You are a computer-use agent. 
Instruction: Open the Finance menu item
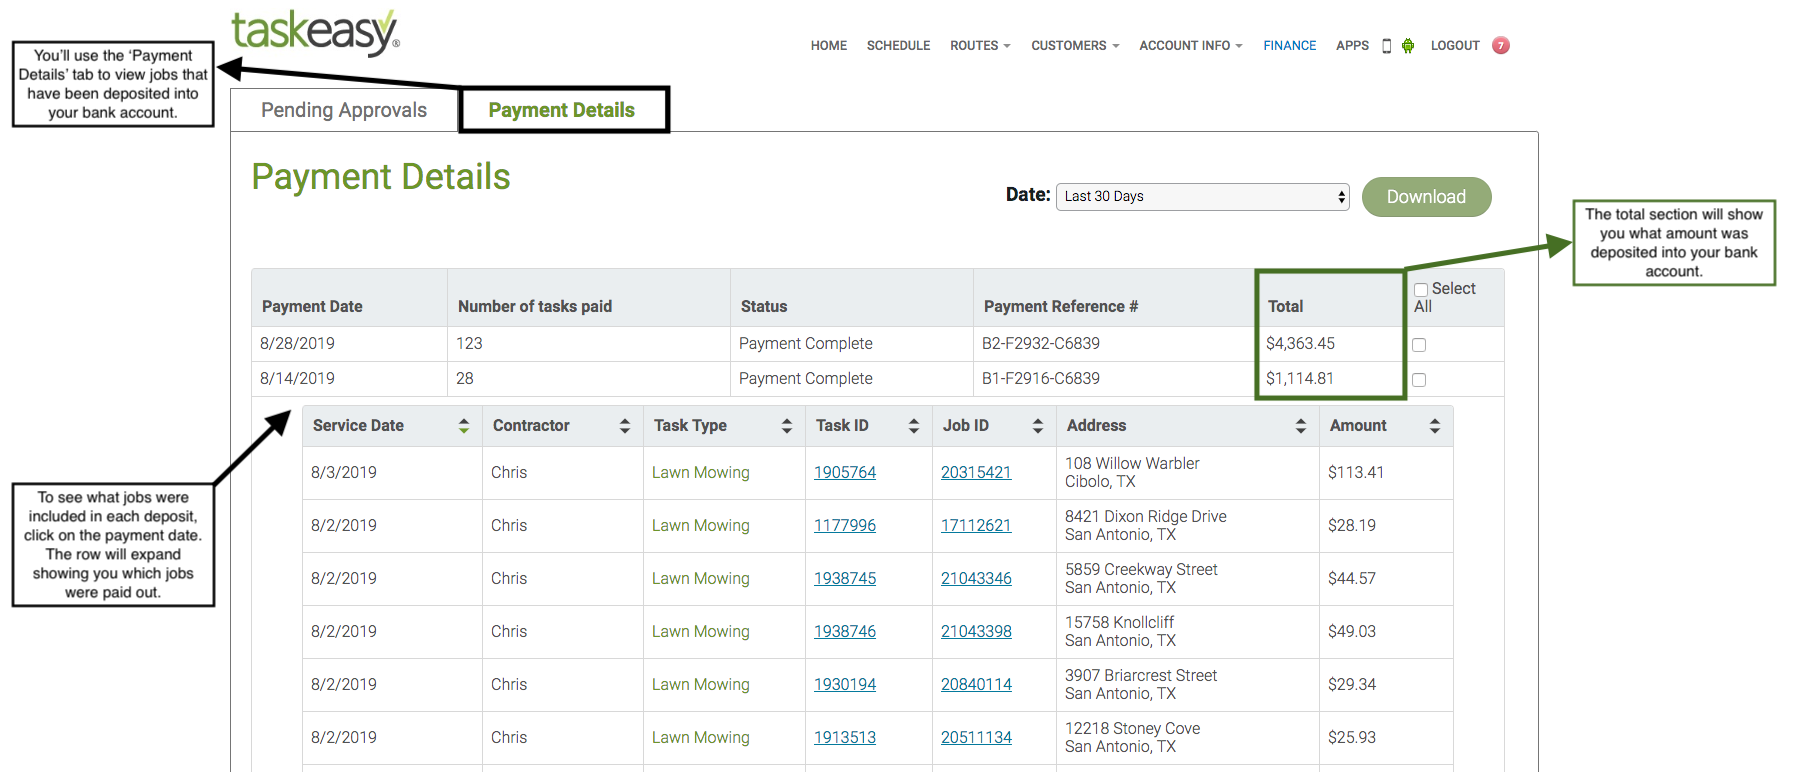(x=1290, y=46)
